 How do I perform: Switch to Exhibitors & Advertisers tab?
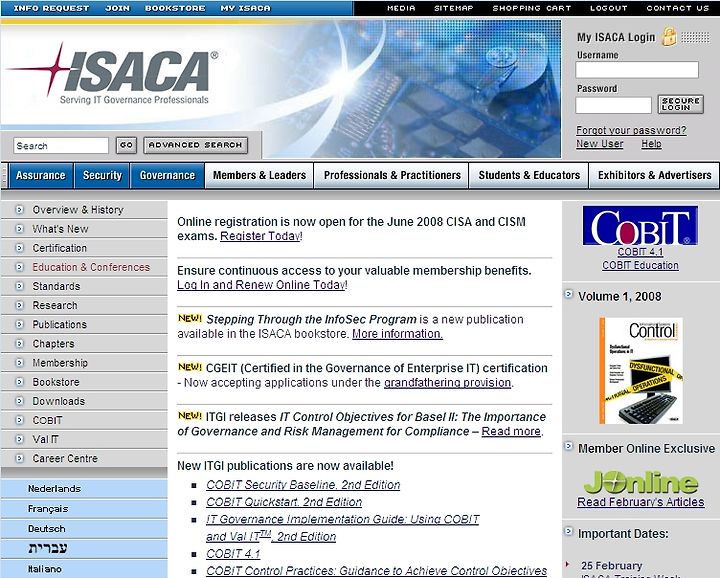click(x=654, y=175)
